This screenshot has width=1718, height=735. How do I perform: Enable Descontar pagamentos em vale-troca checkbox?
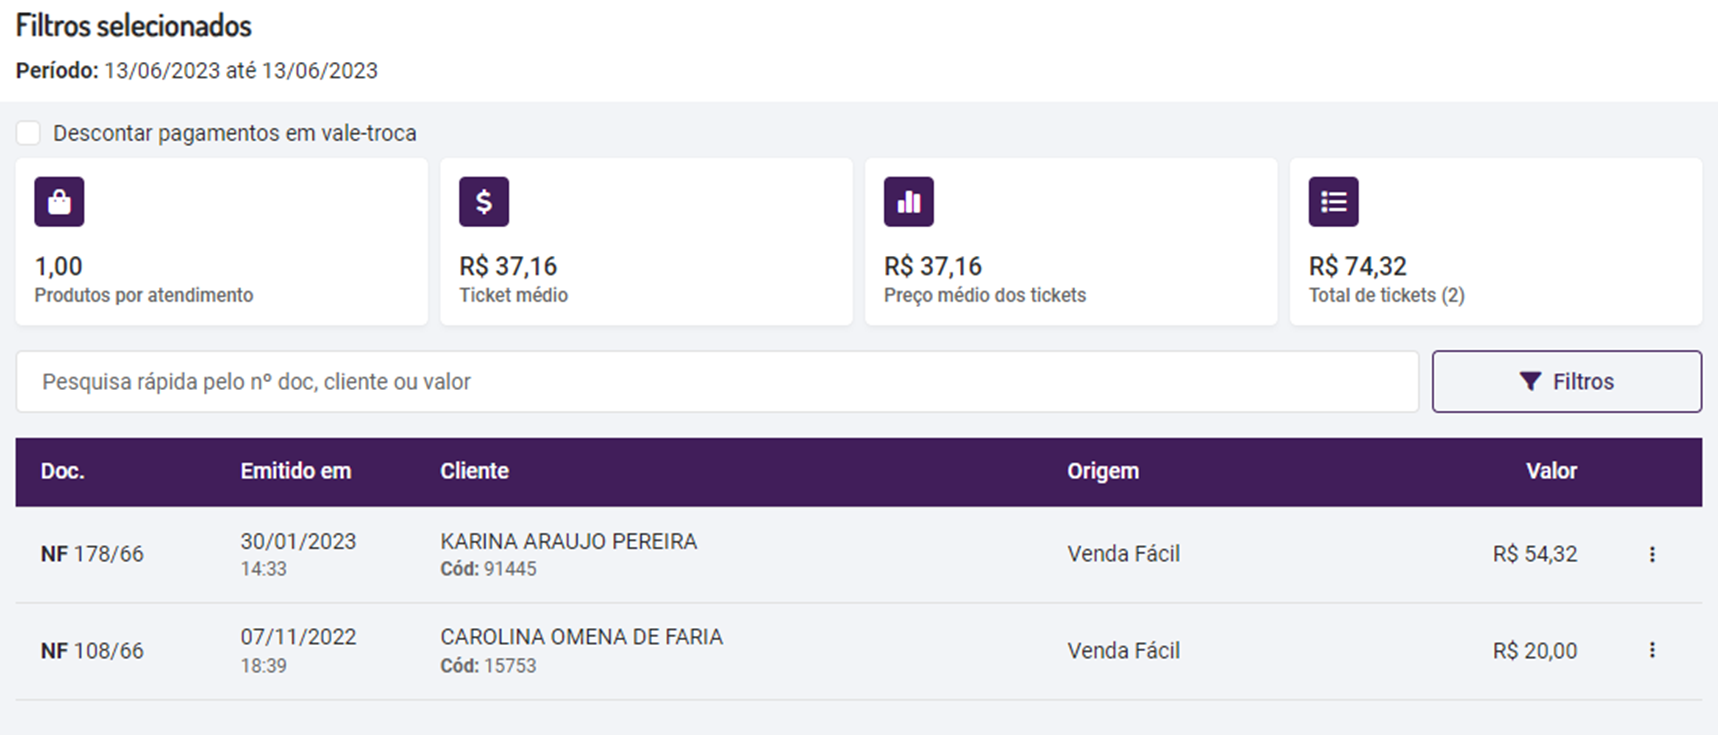coord(29,133)
